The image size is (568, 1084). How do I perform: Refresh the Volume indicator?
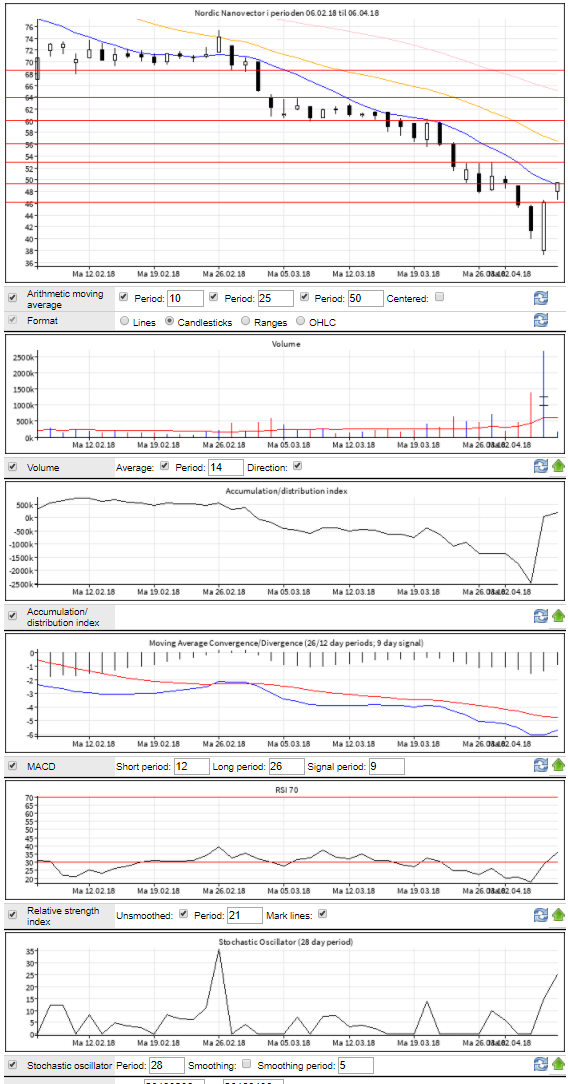541,467
